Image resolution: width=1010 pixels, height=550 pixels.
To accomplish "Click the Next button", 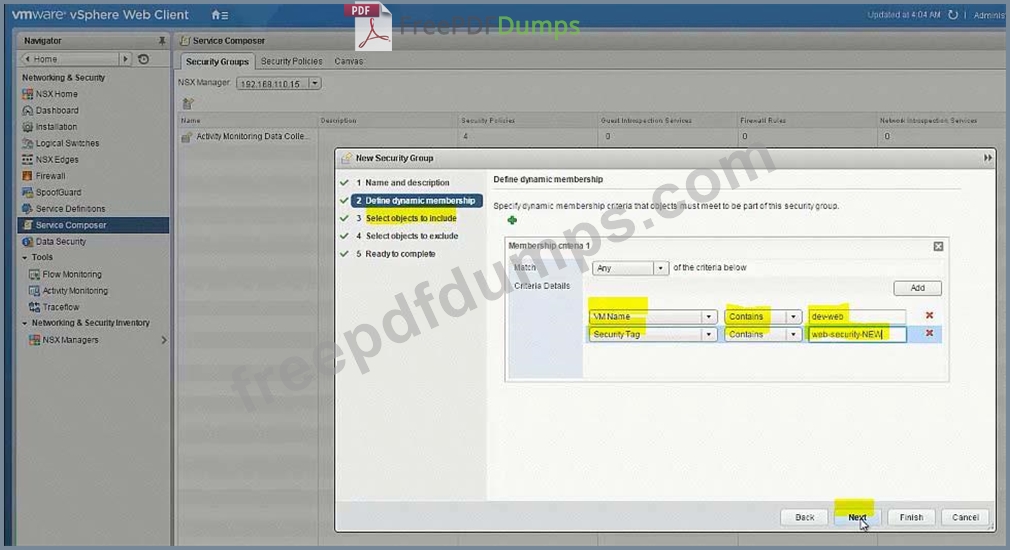I will 857,517.
